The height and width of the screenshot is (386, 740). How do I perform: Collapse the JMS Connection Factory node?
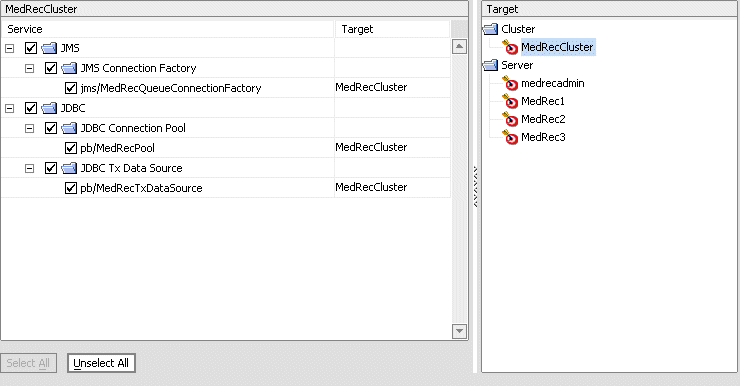[29, 68]
